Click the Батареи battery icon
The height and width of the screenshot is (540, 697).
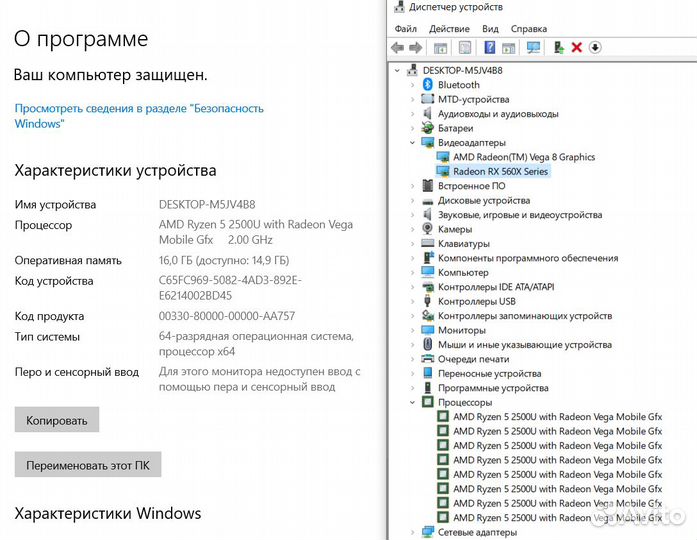[428, 128]
